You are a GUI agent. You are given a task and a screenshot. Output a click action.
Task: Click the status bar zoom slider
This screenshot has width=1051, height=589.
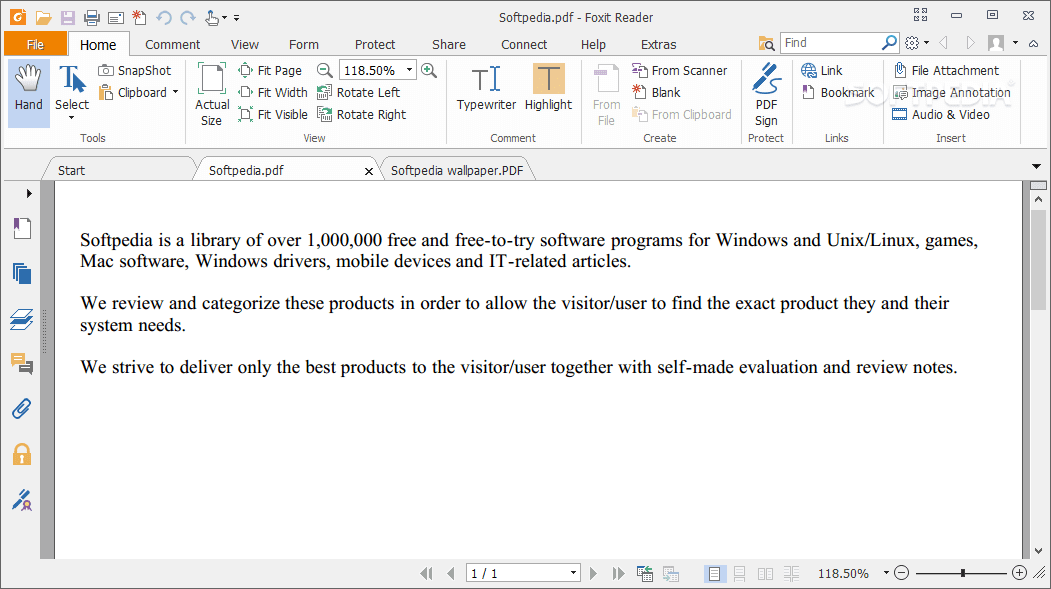click(961, 573)
